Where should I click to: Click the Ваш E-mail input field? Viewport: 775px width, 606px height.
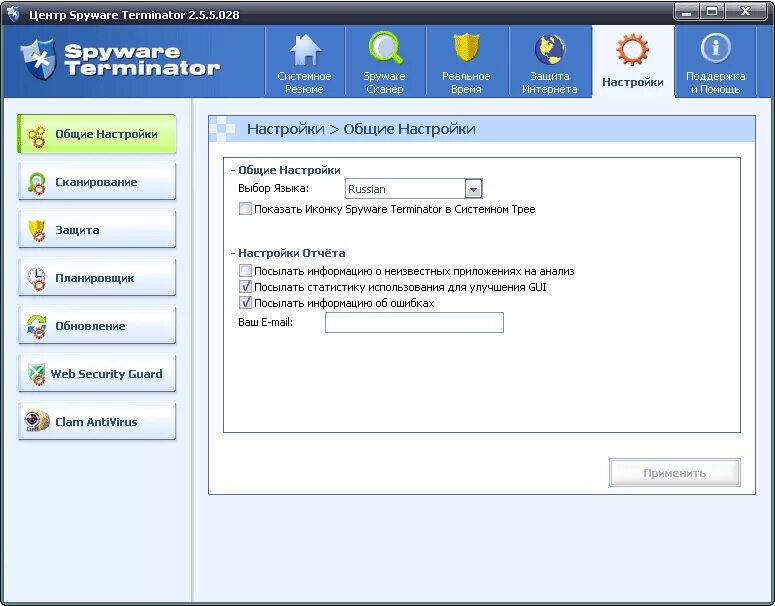414,322
